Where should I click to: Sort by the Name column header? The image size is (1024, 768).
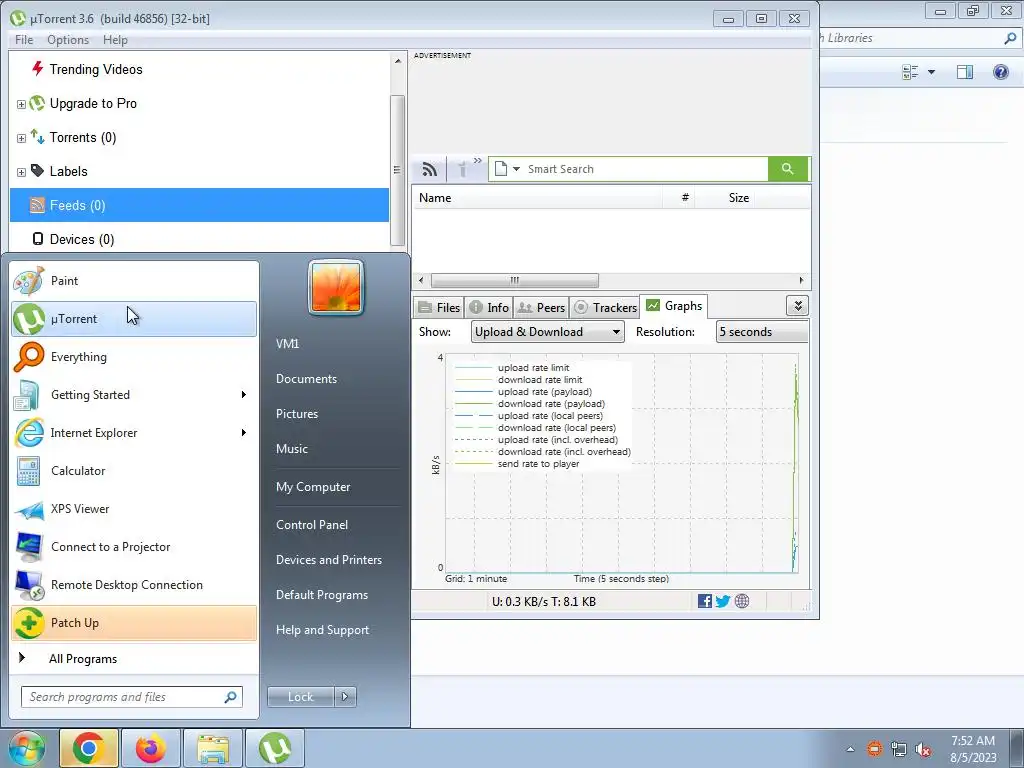coord(537,198)
